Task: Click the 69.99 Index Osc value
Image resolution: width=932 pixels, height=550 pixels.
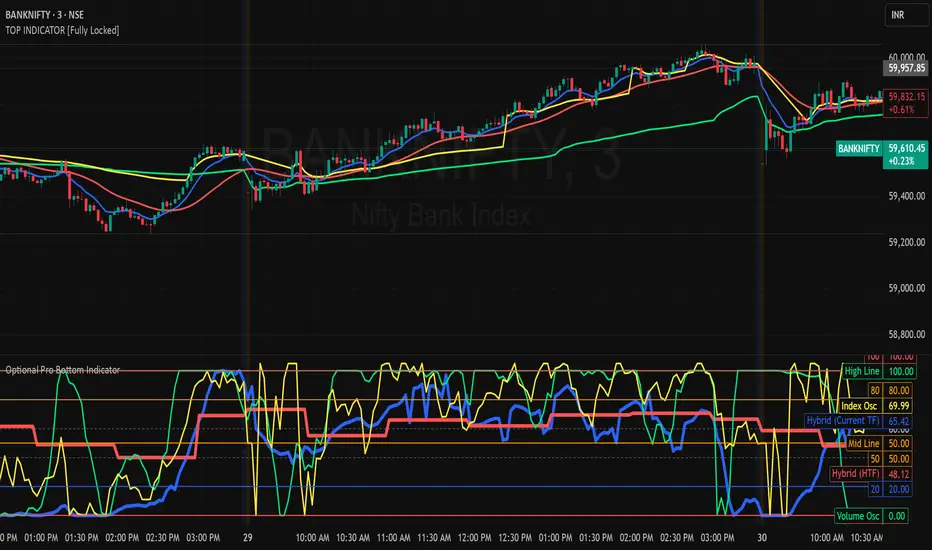Action: pyautogui.click(x=899, y=406)
